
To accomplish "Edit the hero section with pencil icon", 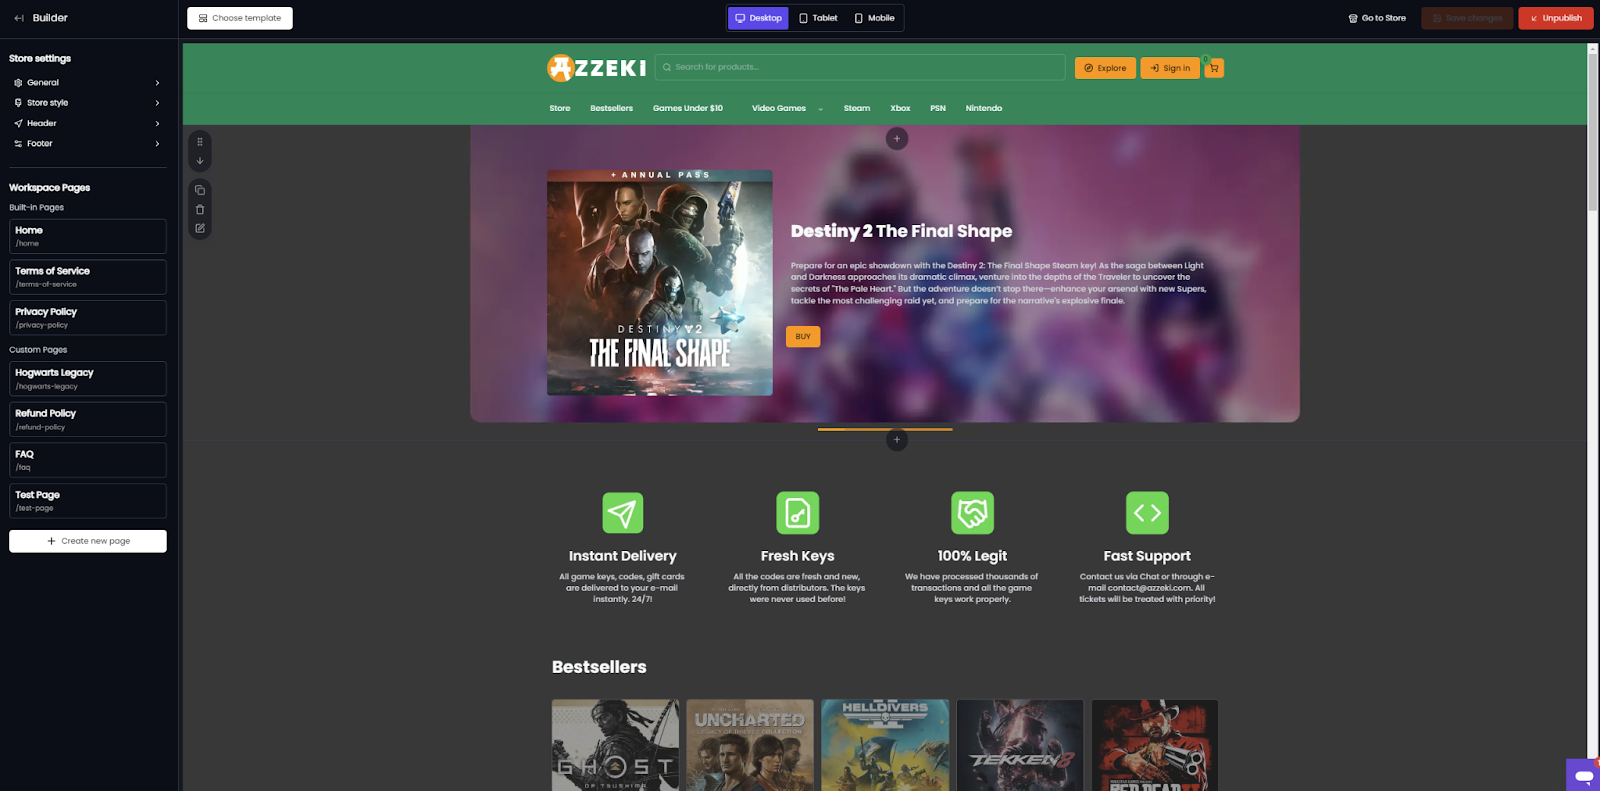I will (200, 229).
